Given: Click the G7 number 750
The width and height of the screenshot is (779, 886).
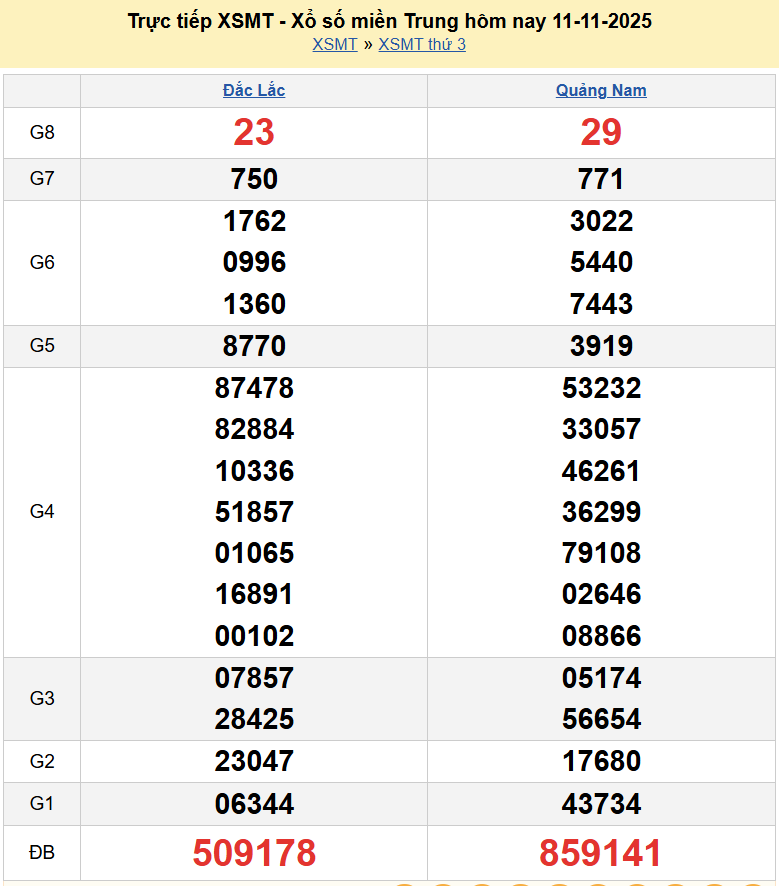Looking at the screenshot, I should pos(254,179).
